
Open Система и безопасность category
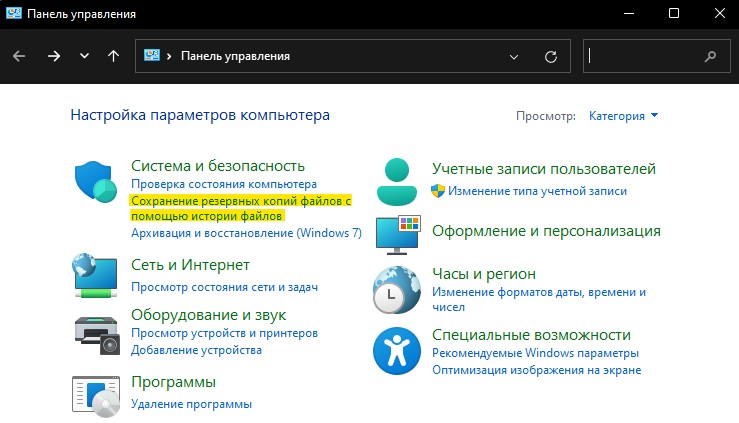[x=218, y=166]
